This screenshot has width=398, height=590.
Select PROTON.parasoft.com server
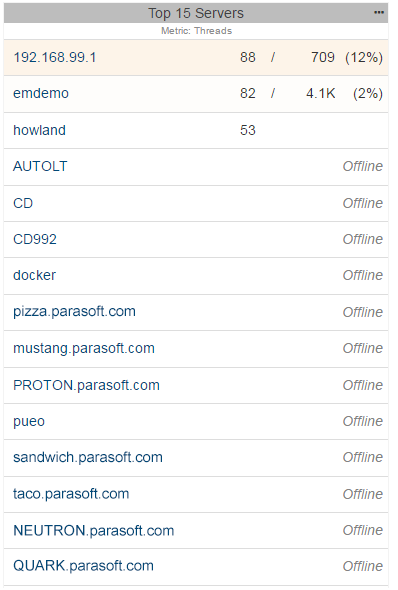[x=86, y=385]
